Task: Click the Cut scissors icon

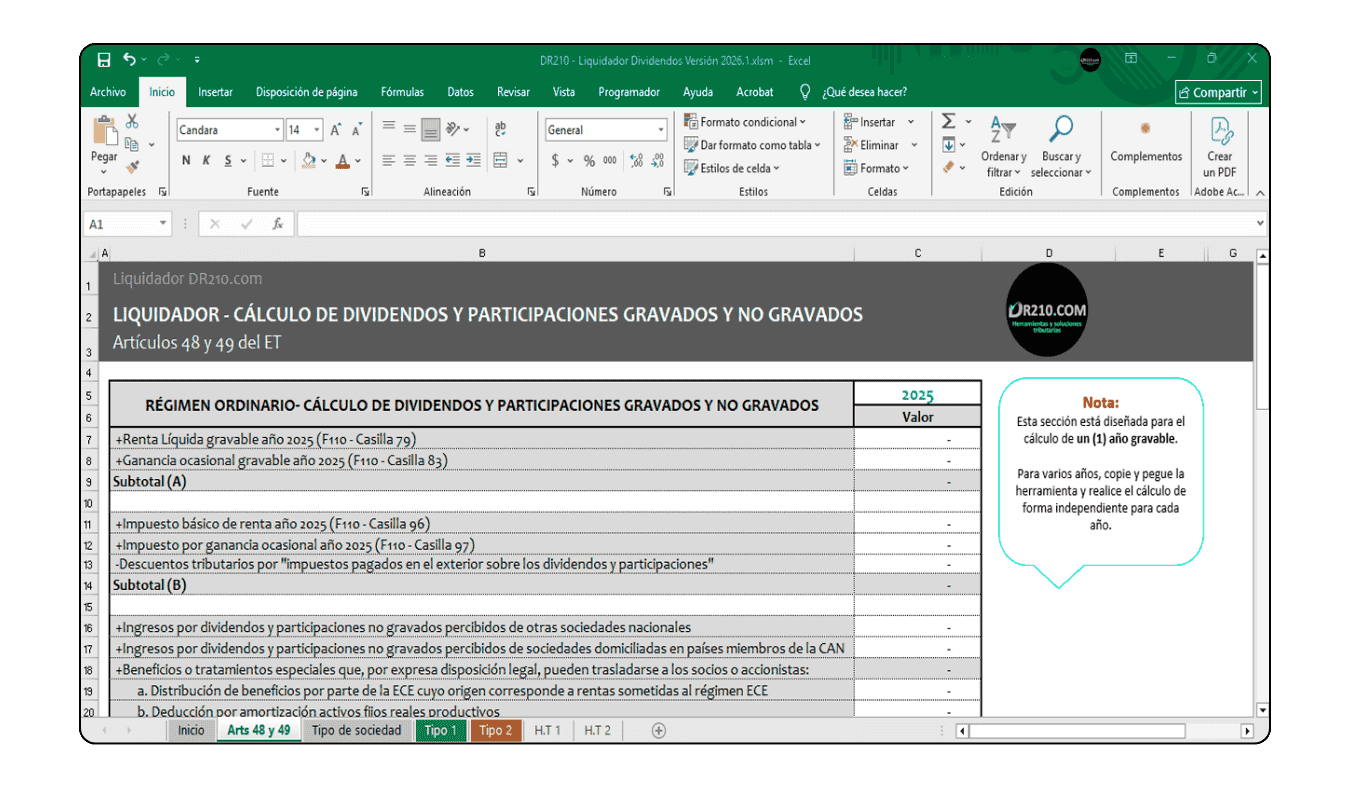Action: pyautogui.click(x=132, y=122)
